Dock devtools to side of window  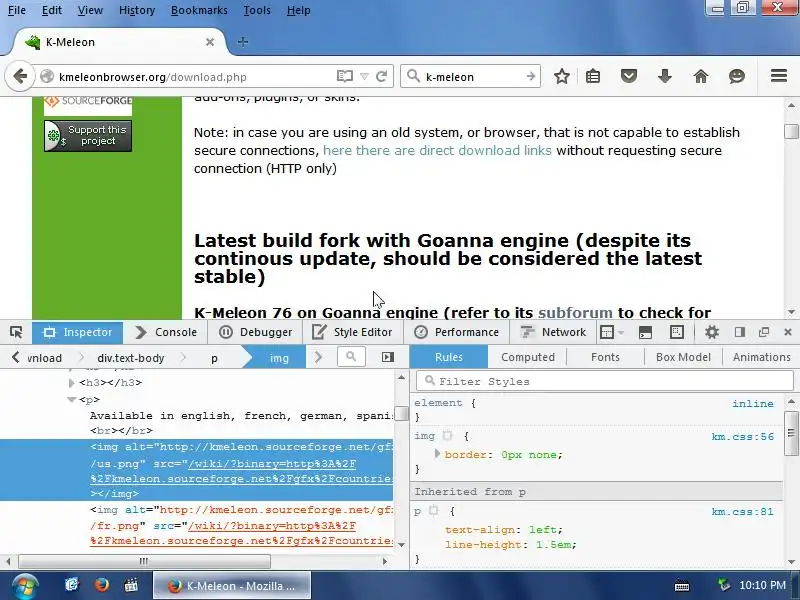740,332
